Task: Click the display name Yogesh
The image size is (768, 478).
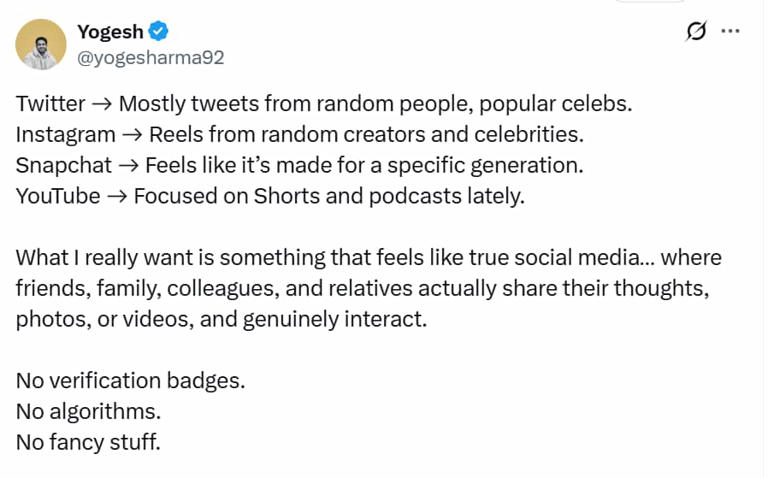Action: 110,32
